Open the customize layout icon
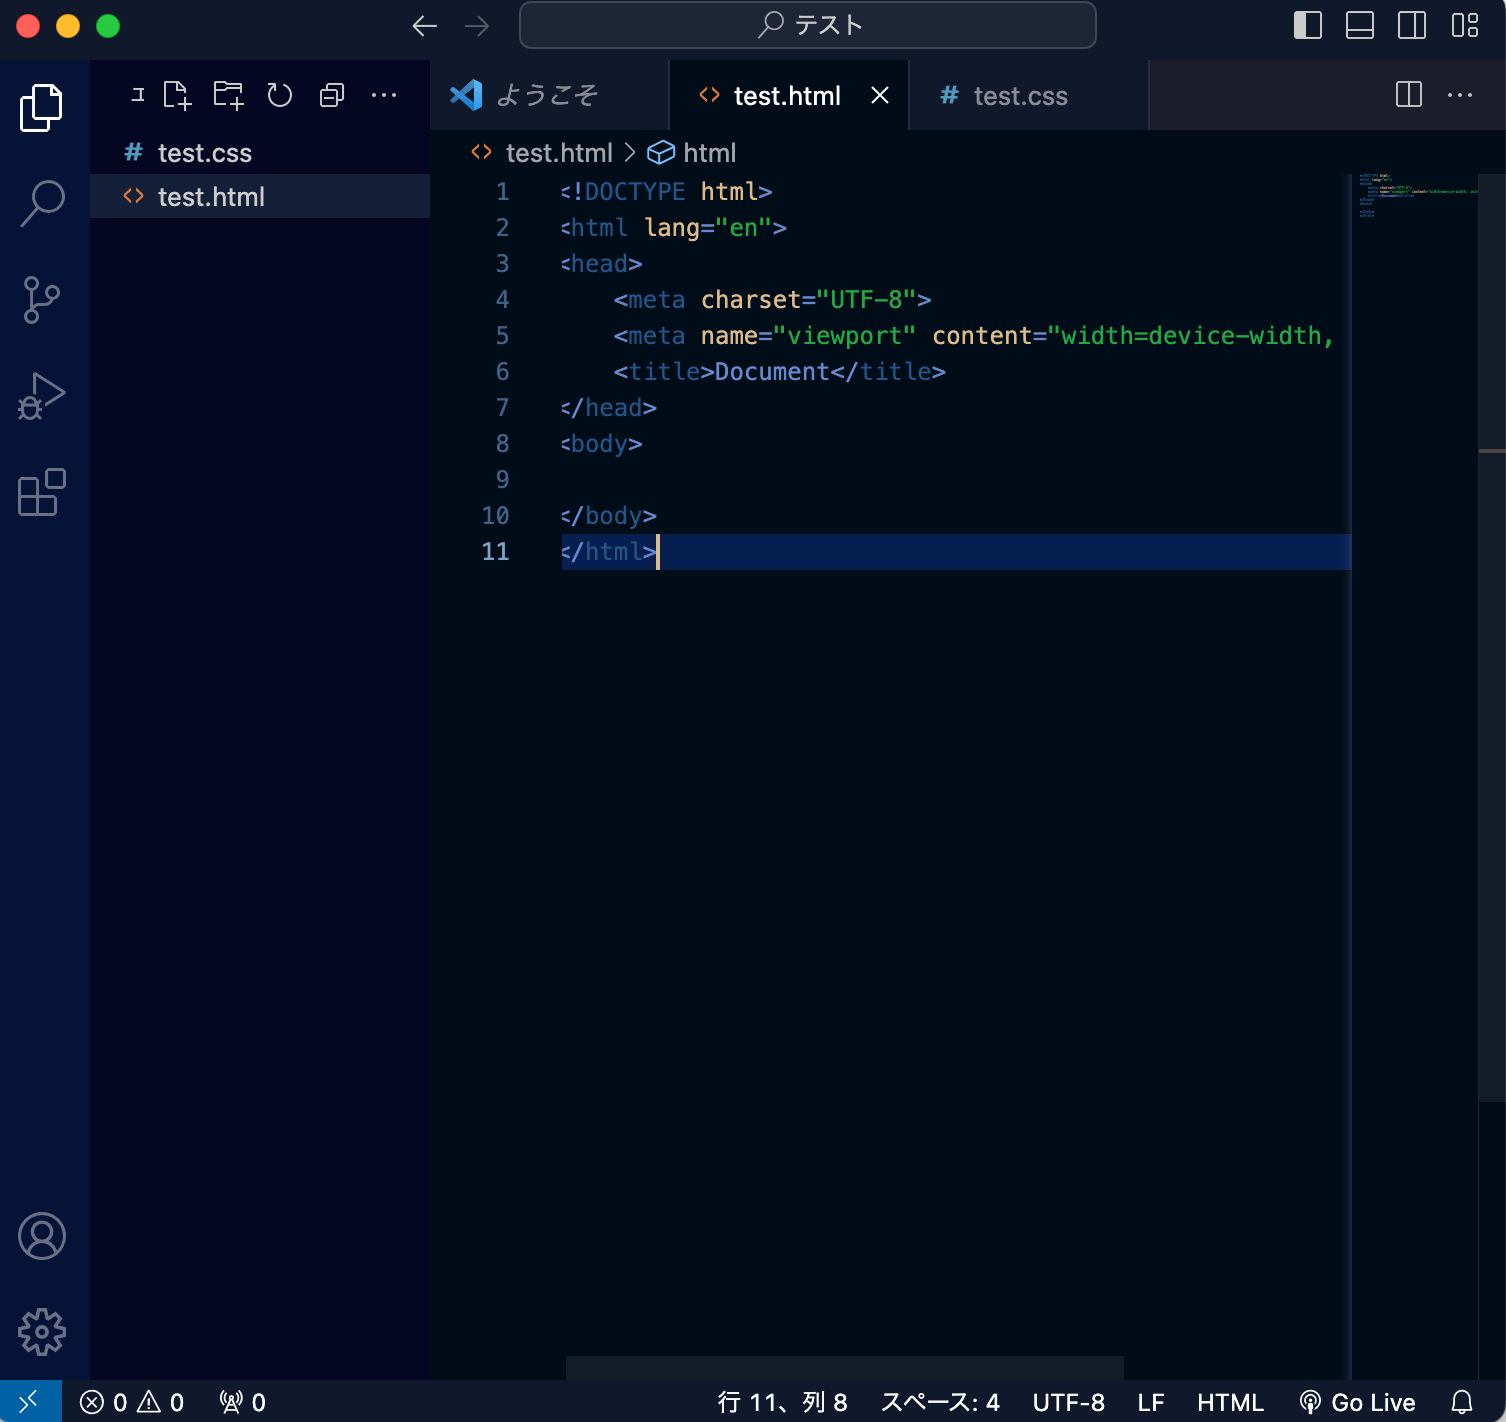 pyautogui.click(x=1465, y=25)
